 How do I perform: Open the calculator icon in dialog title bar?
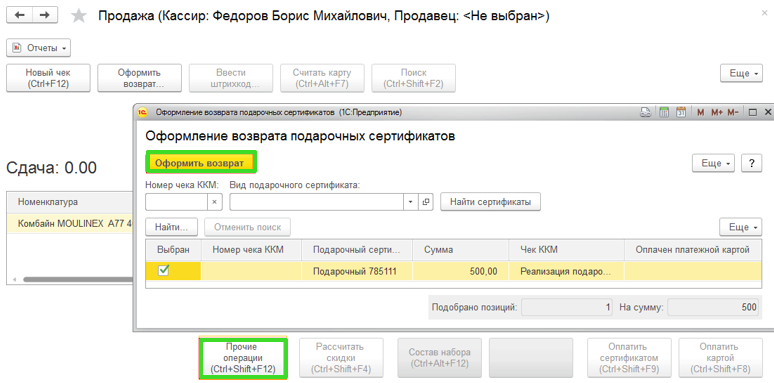click(664, 113)
